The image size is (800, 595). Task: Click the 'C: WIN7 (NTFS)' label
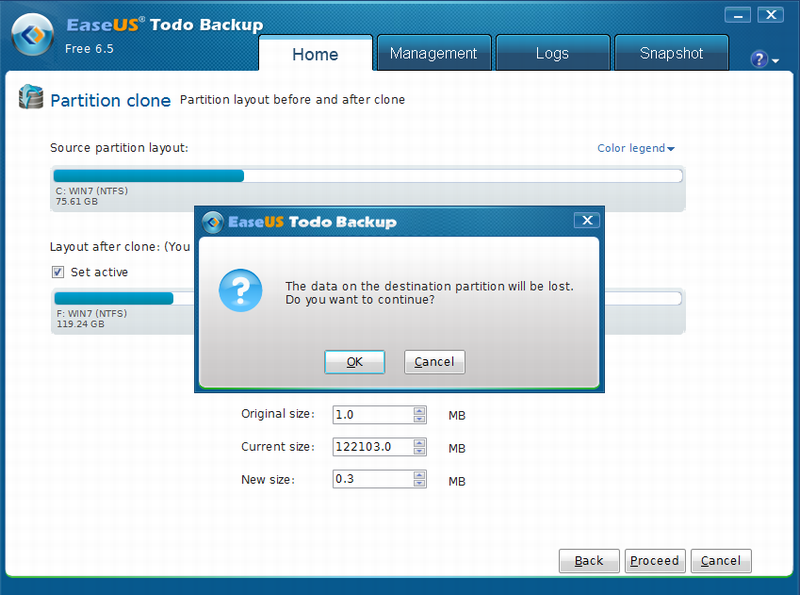[92, 191]
